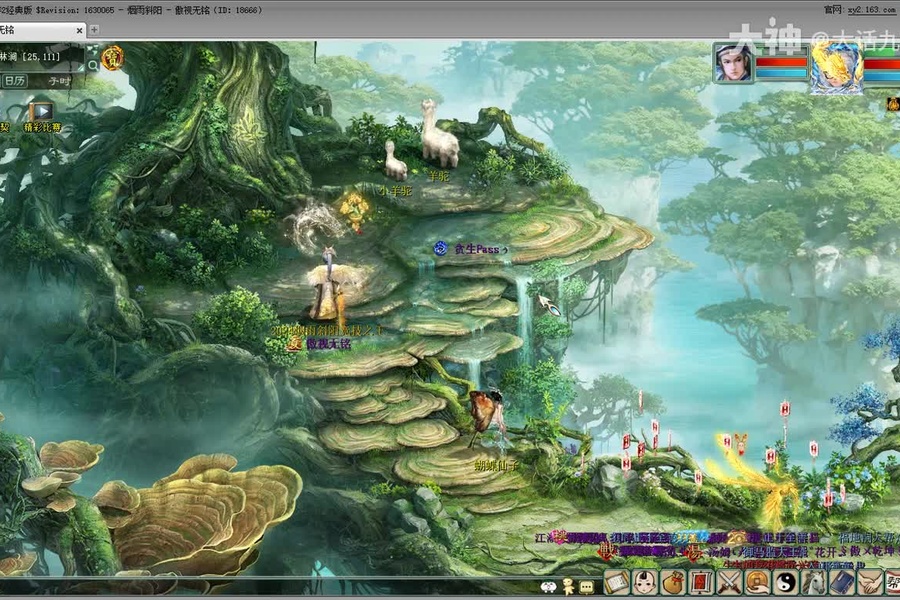This screenshot has height=600, width=900.
Task: Click the 子时 time indicator
Action: coord(59,81)
